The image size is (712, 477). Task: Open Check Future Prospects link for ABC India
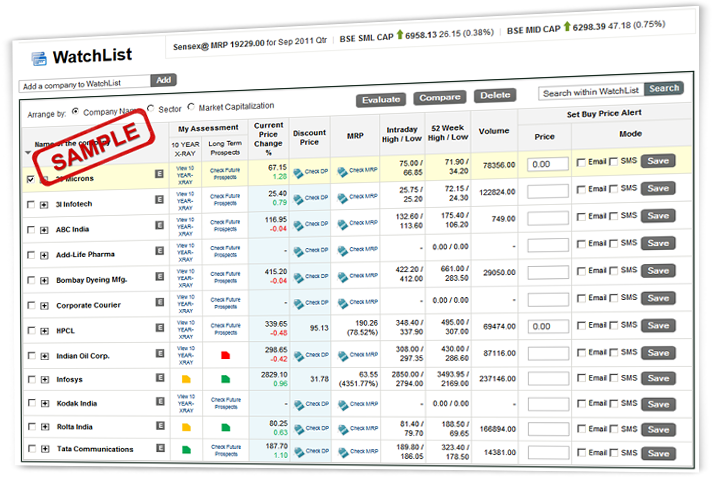[225, 225]
